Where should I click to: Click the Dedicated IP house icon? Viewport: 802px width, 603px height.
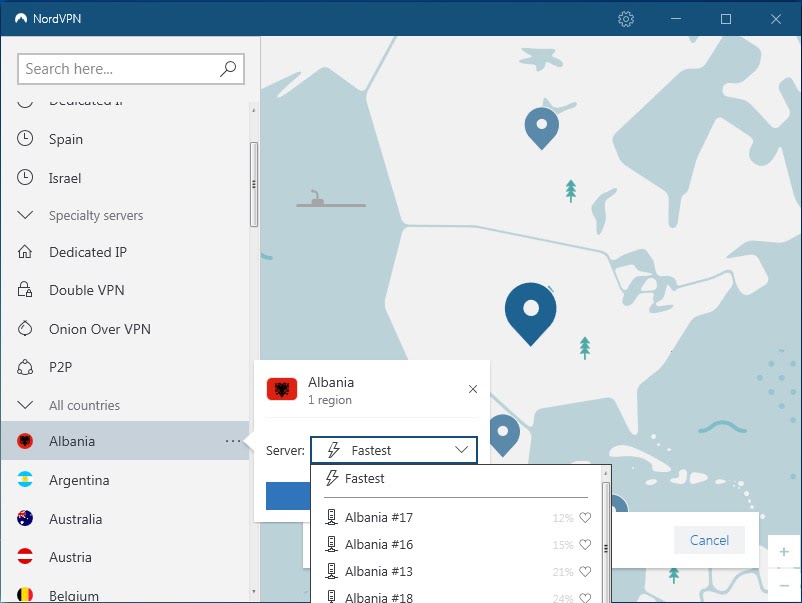coord(25,252)
